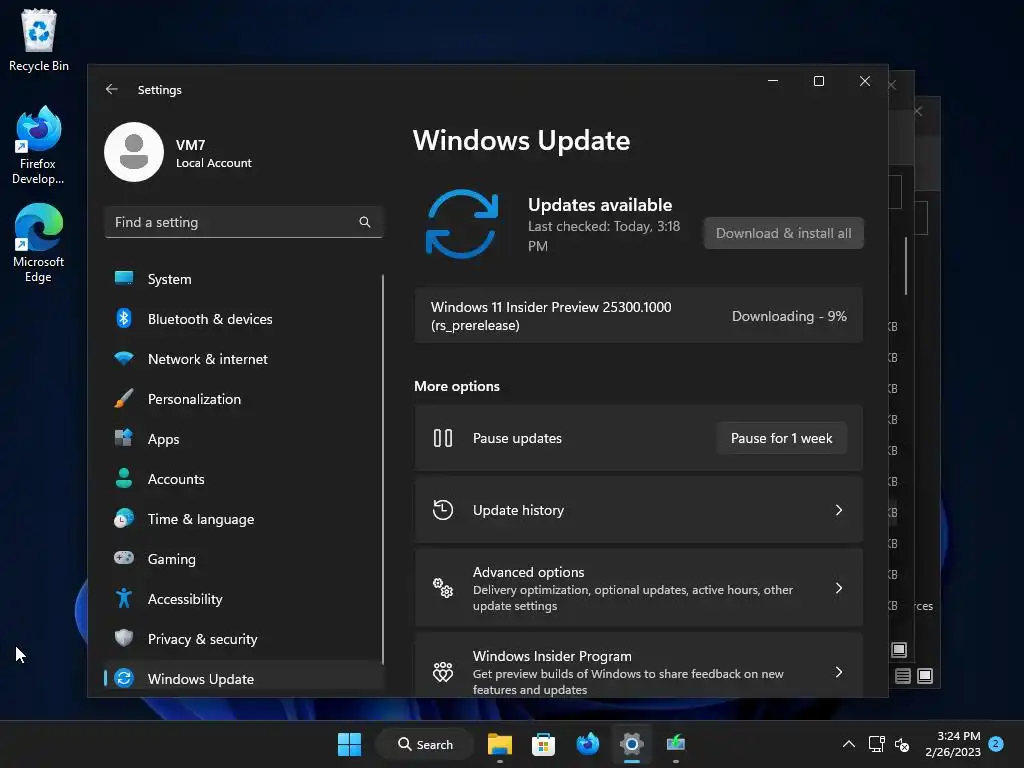Open Recycle Bin desktop icon
The height and width of the screenshot is (768, 1024).
coord(39,40)
